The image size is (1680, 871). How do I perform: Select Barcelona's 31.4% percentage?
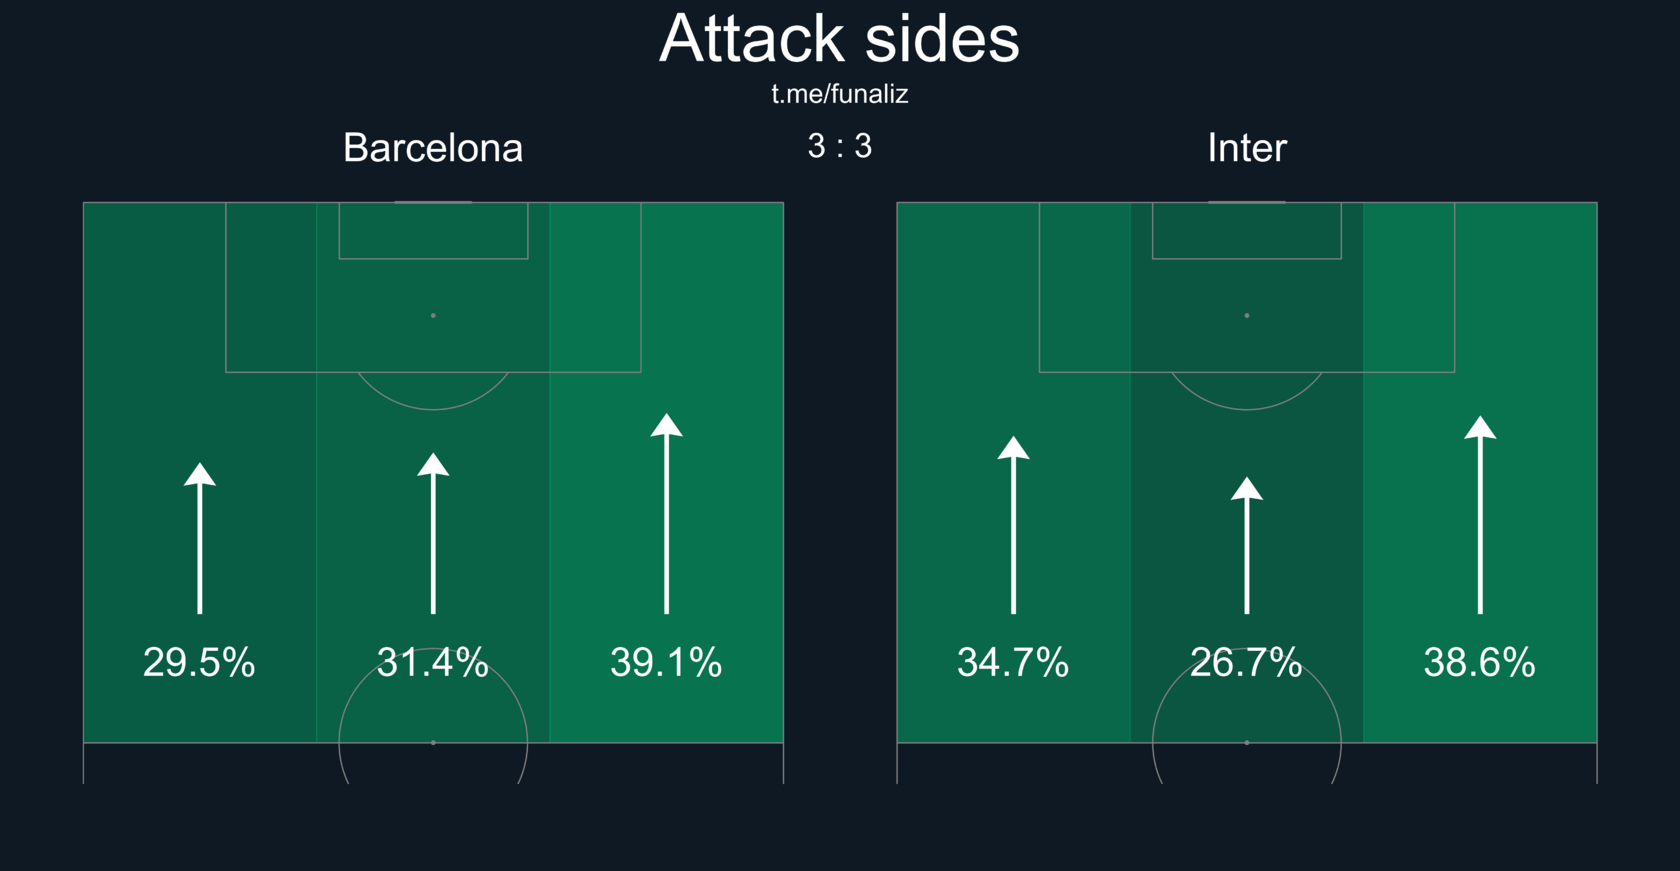(x=433, y=662)
